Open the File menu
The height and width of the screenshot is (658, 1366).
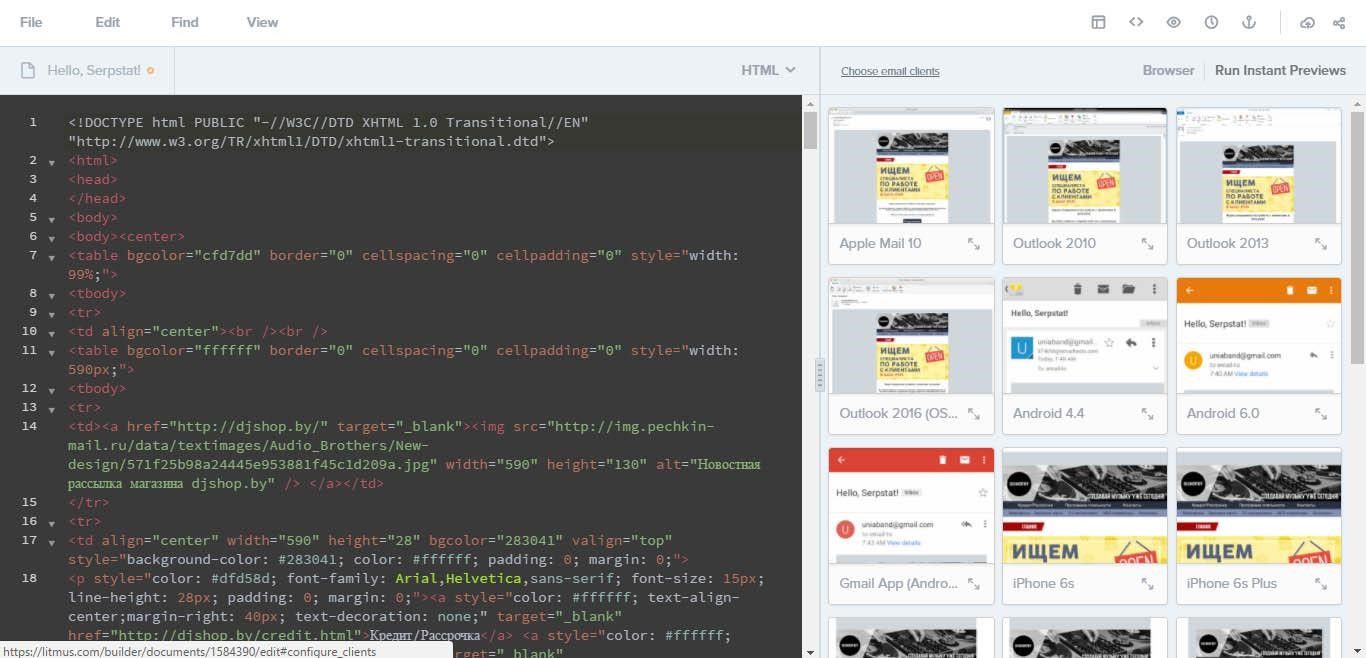(31, 22)
